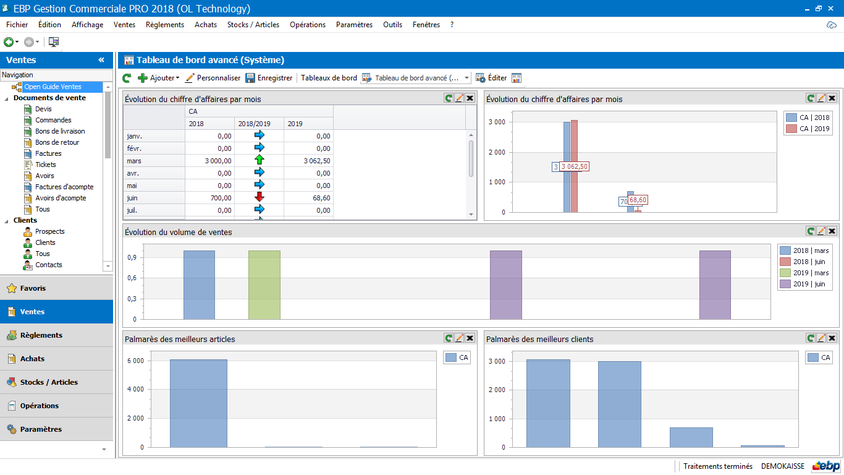Open the Ajouter dropdown
844x475 pixels.
[159, 78]
